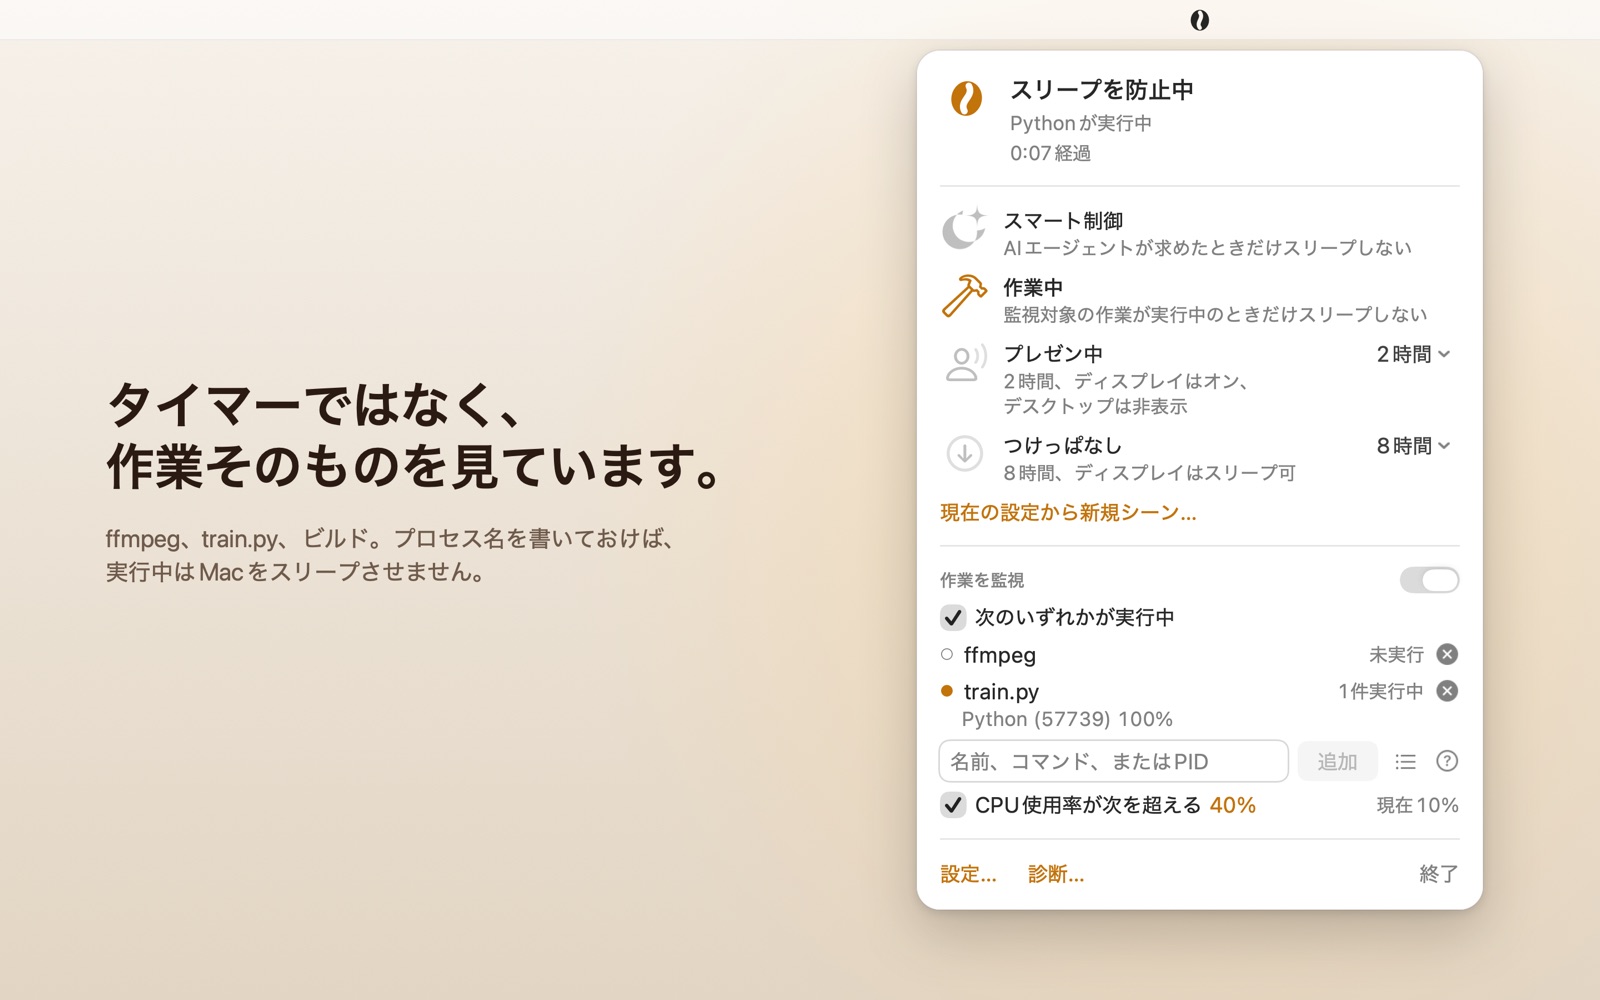
Task: Click the orange coffee bean status icon
Action: click(966, 98)
